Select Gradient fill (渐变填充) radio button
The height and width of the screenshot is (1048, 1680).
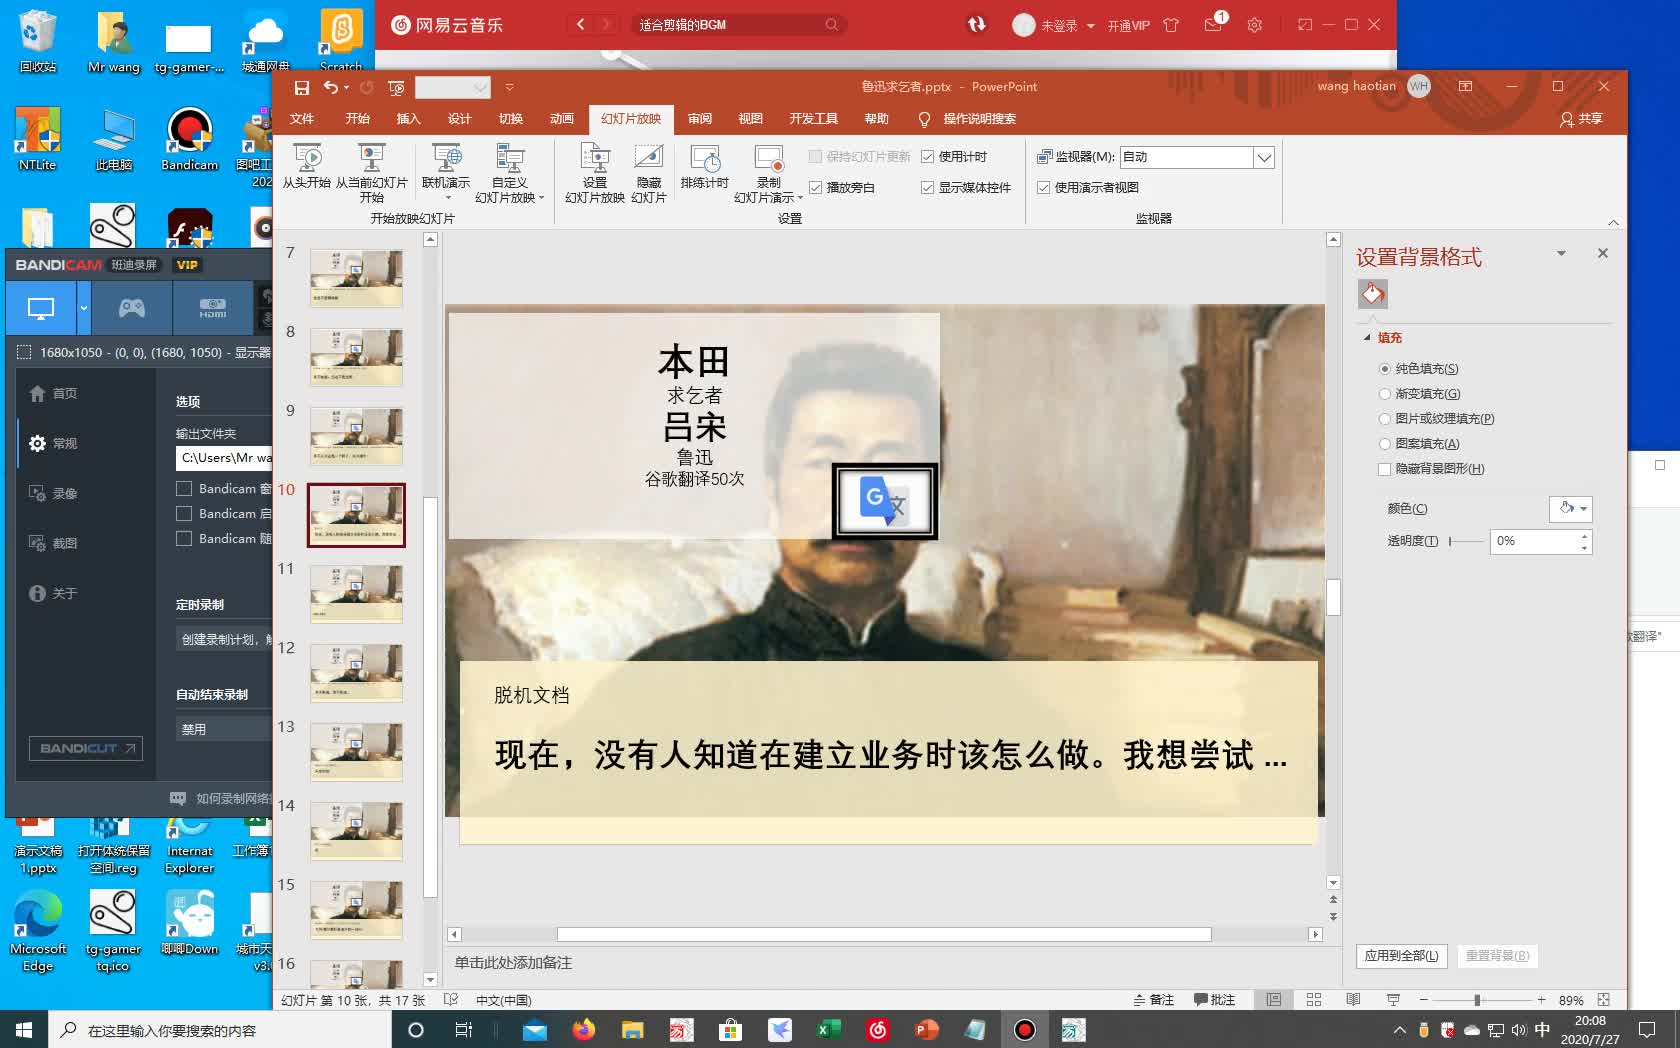(x=1385, y=394)
